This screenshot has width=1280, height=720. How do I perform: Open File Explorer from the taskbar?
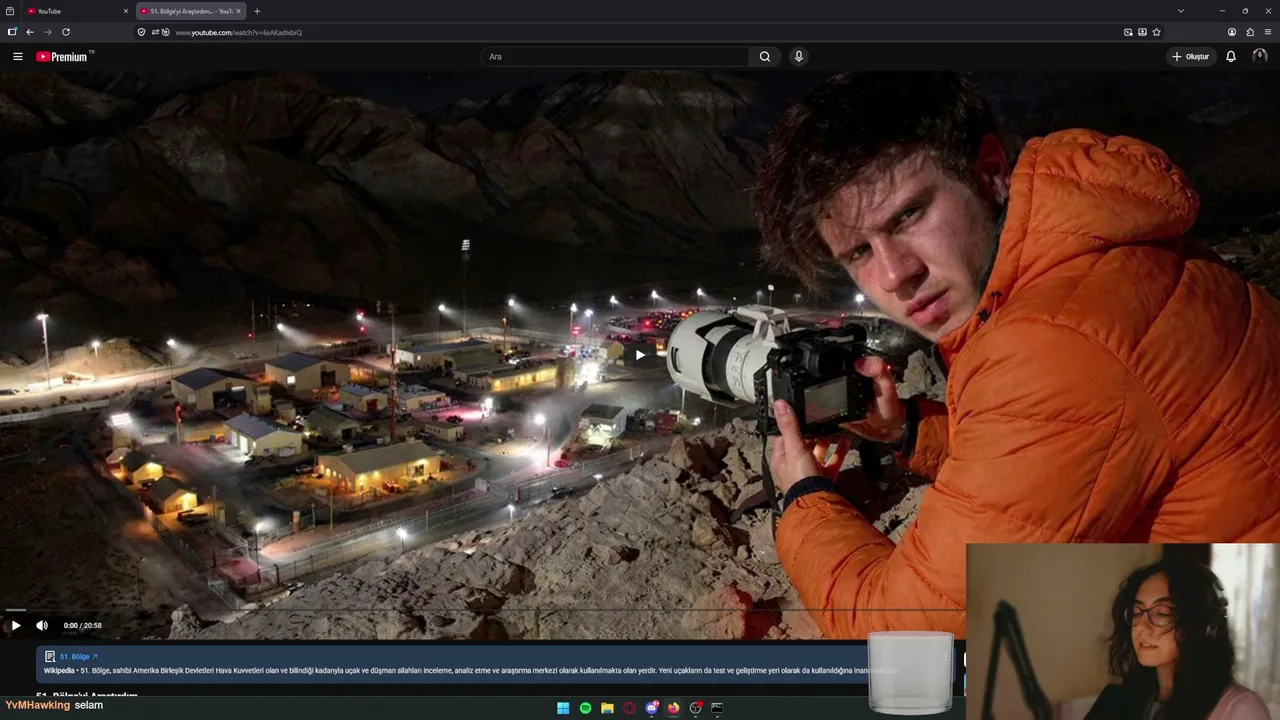[x=607, y=708]
